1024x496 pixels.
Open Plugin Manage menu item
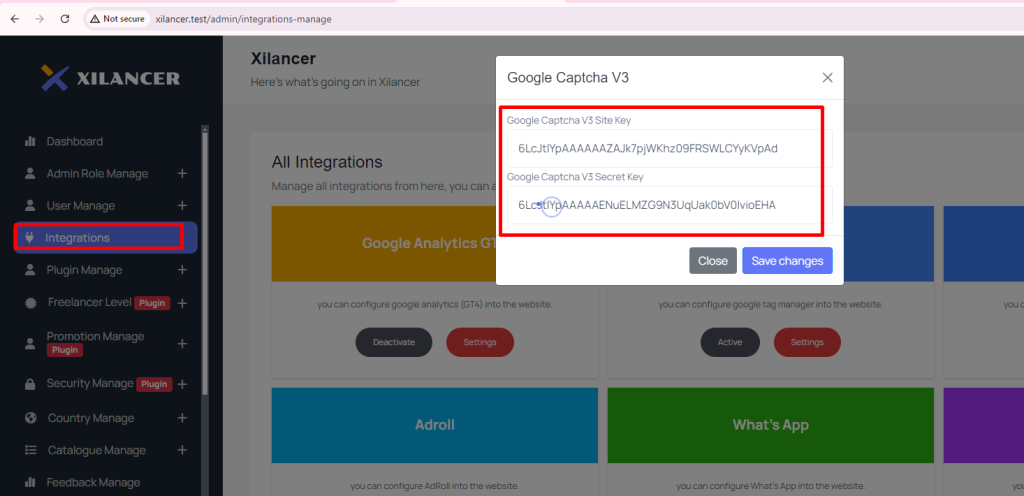84,270
